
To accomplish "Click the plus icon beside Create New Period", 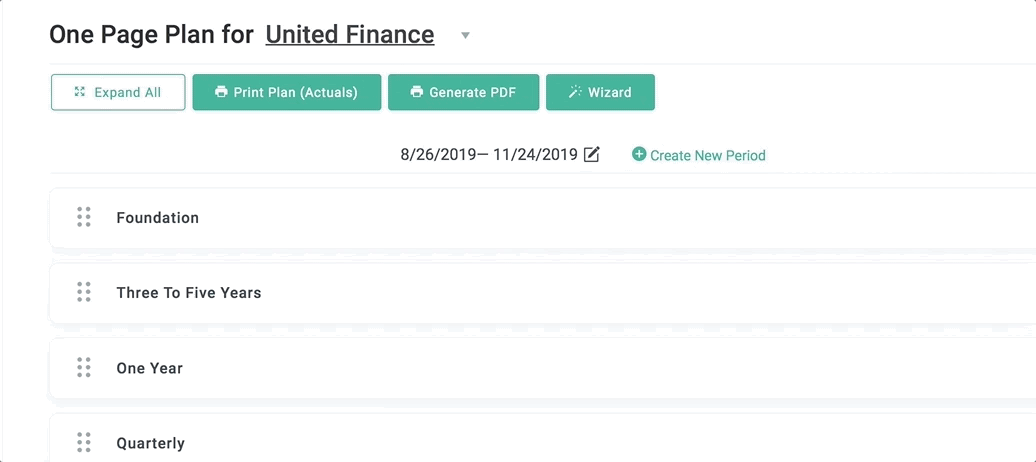I will click(639, 154).
